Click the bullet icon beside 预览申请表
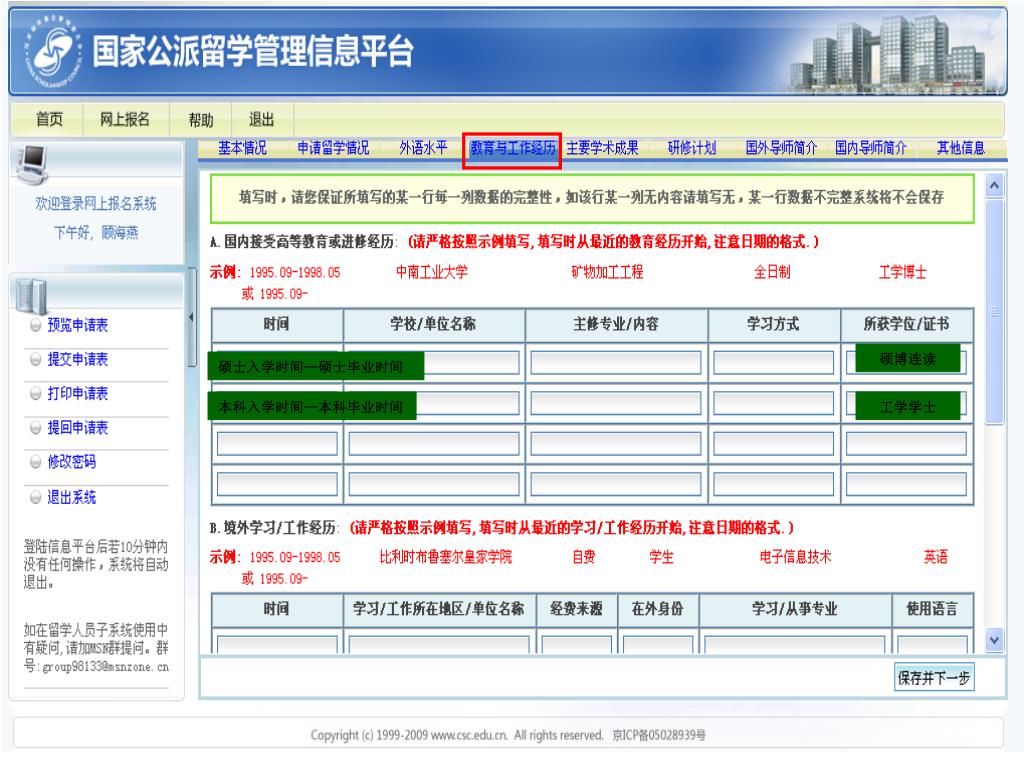 point(36,324)
